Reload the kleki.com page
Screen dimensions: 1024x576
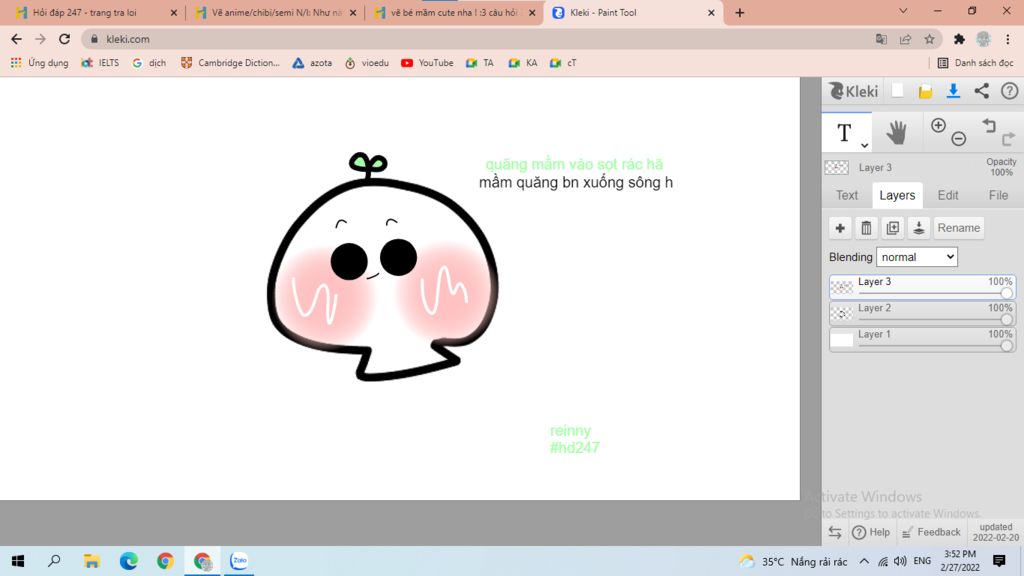point(64,39)
